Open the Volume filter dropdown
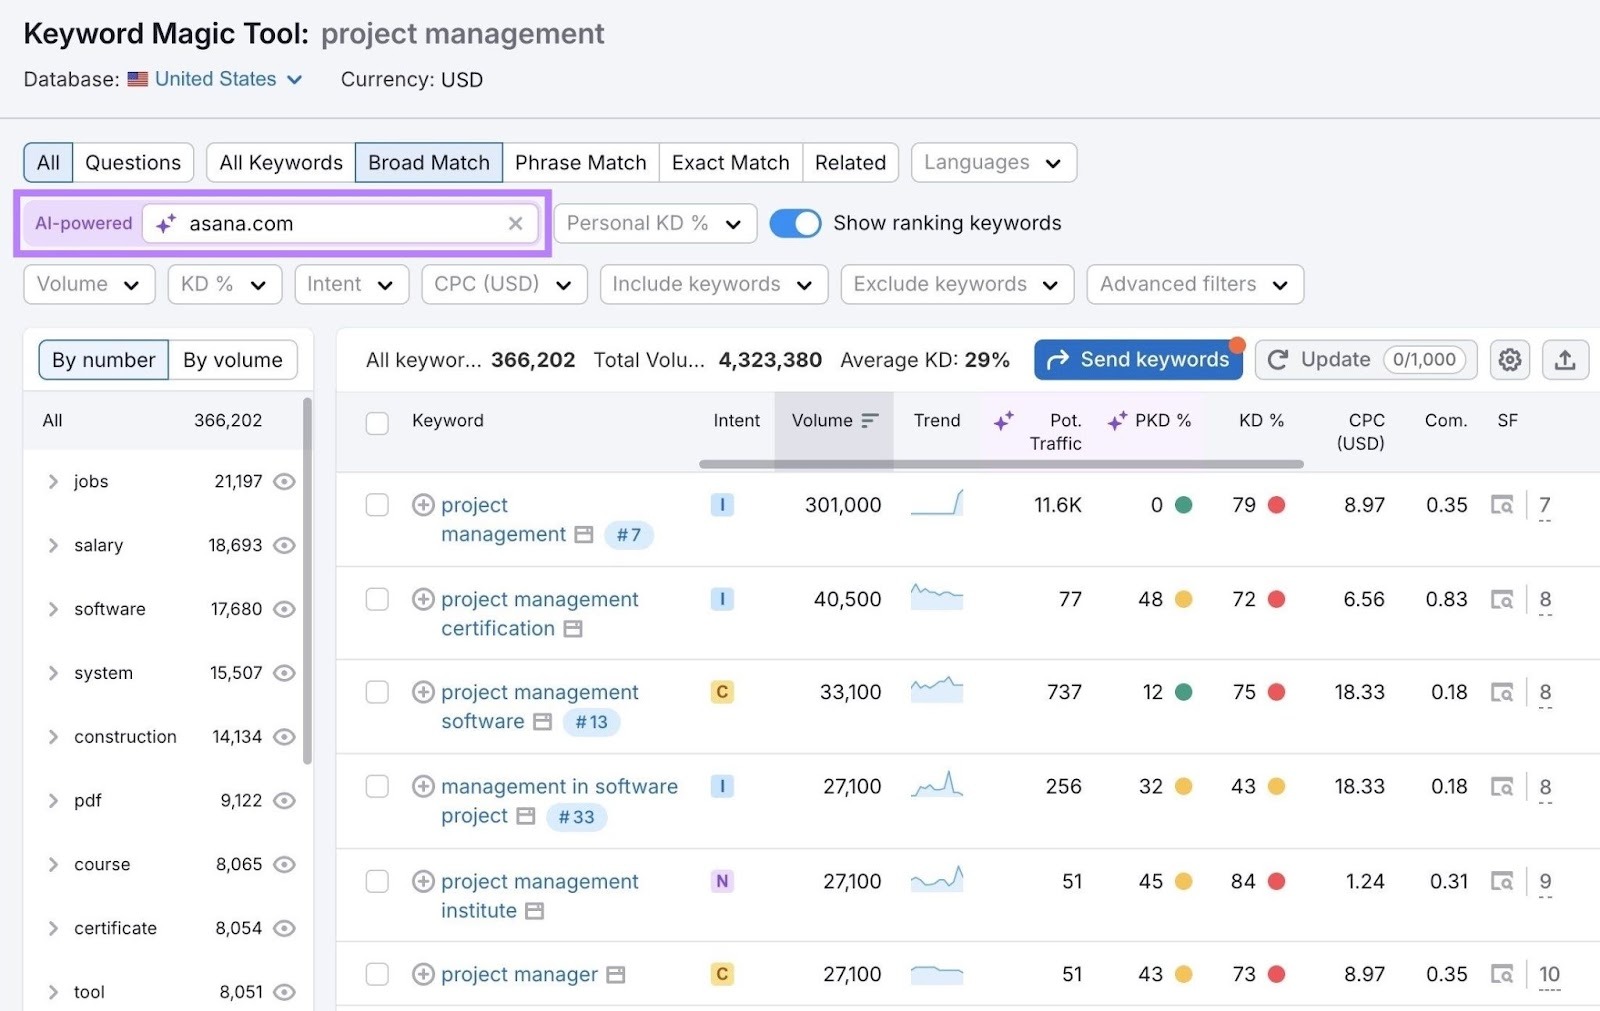This screenshot has height=1011, width=1600. (x=88, y=284)
